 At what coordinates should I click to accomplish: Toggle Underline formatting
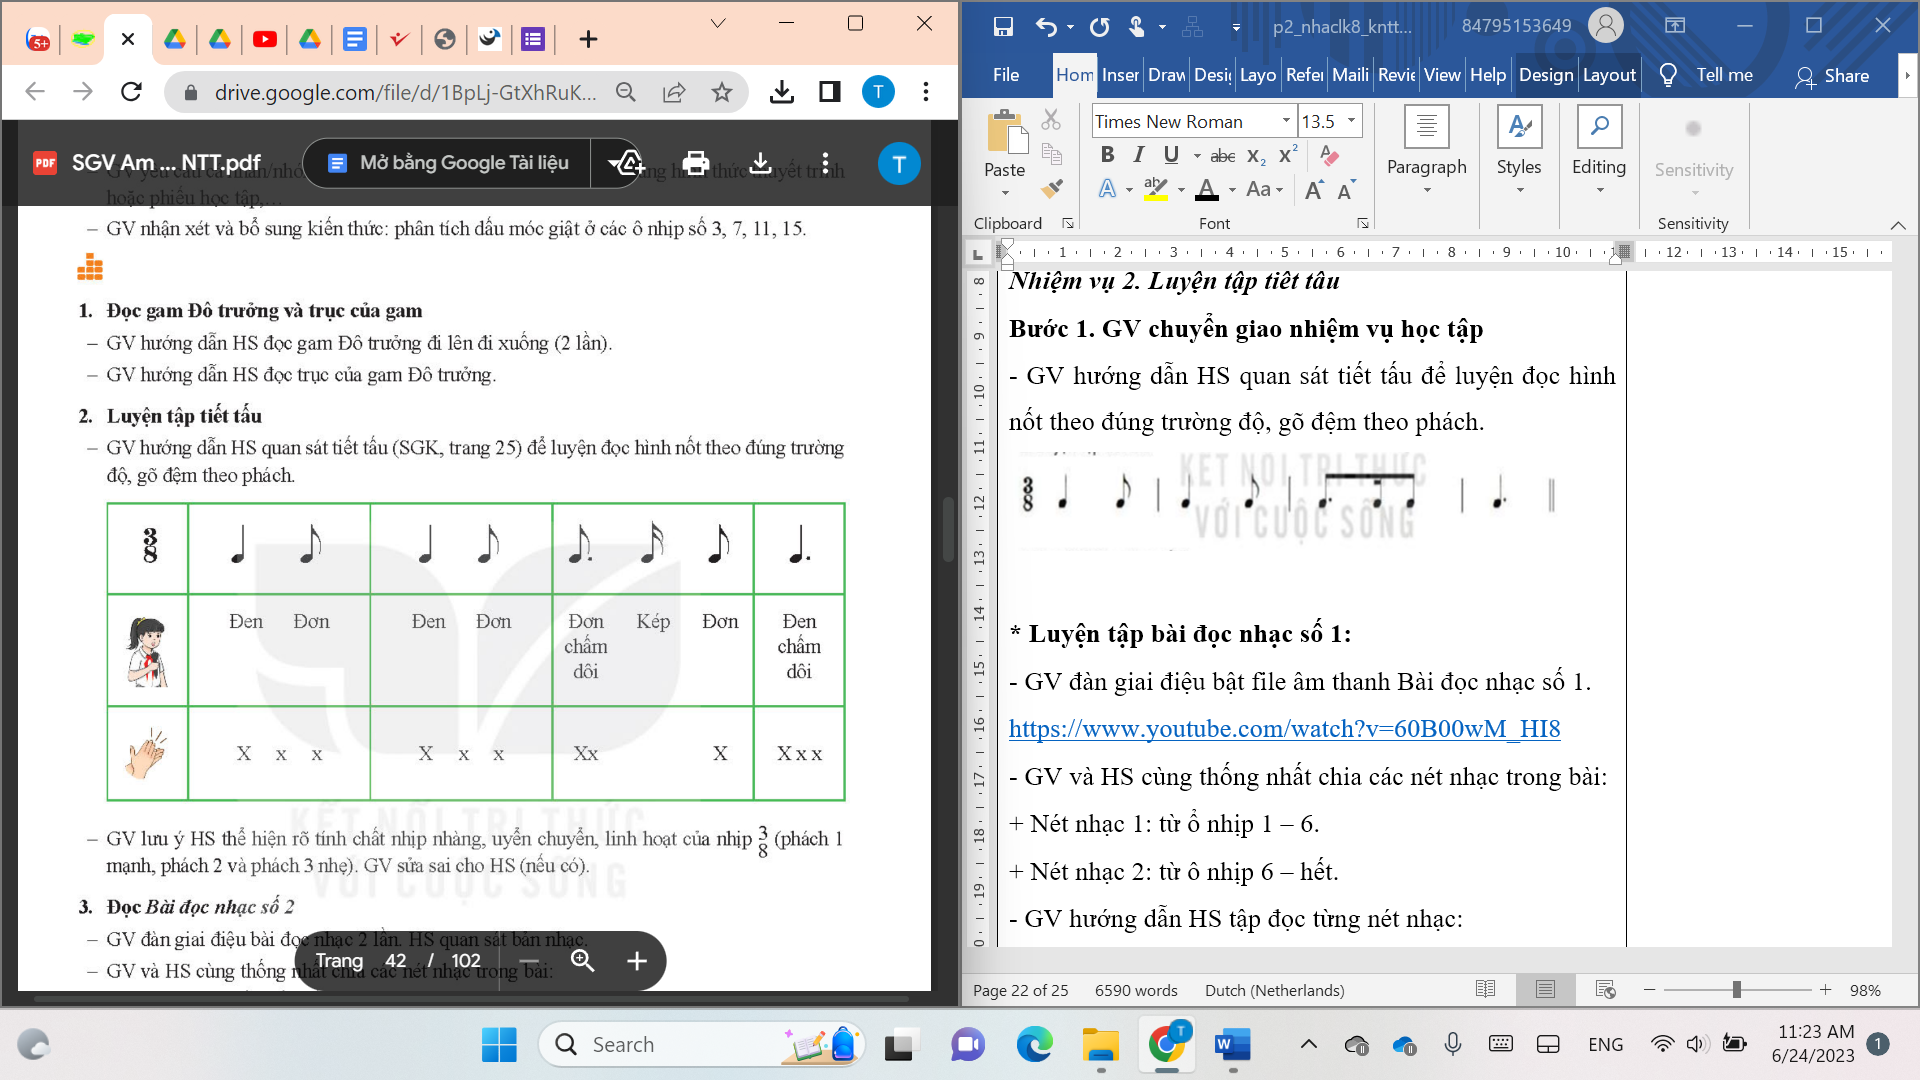tap(1171, 155)
